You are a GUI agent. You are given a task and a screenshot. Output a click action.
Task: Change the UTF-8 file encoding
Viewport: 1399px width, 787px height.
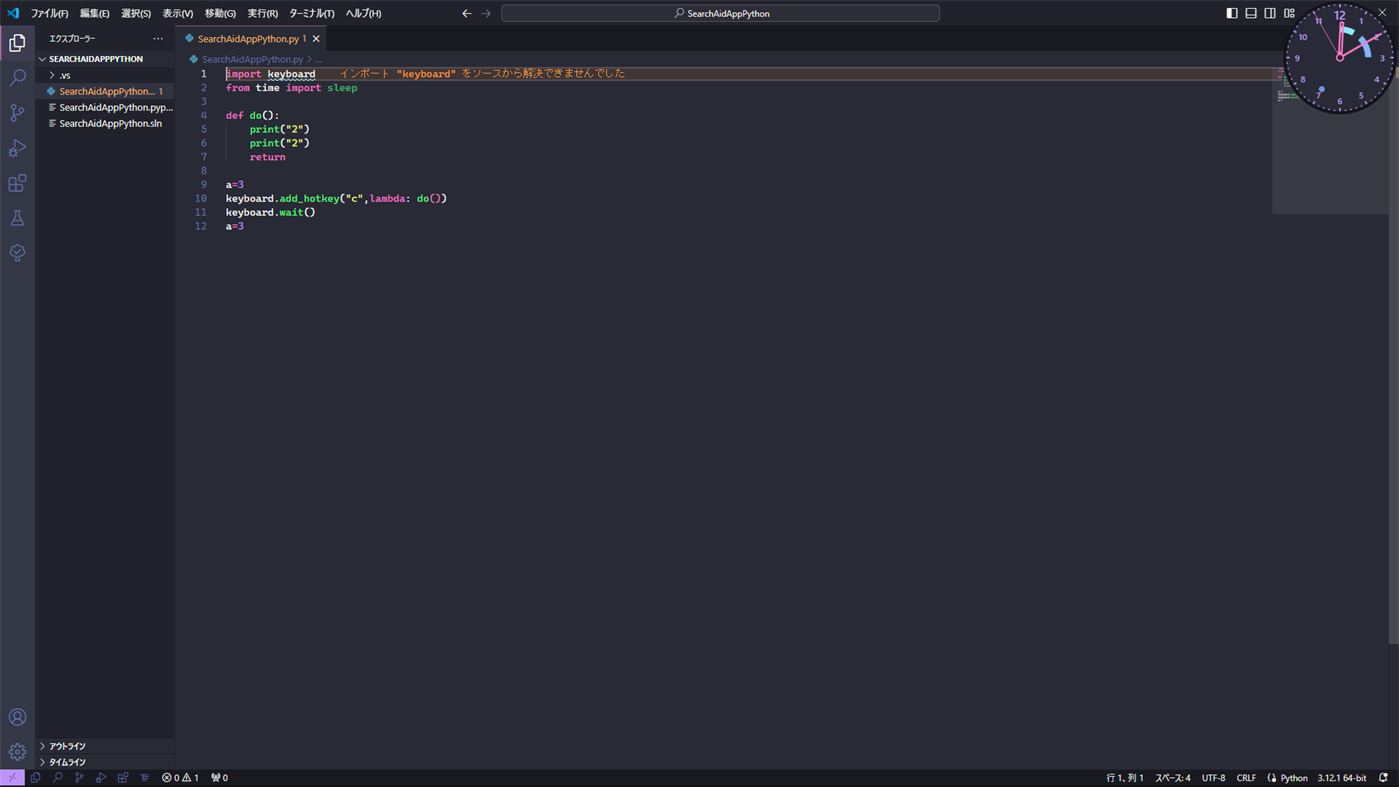pos(1213,778)
